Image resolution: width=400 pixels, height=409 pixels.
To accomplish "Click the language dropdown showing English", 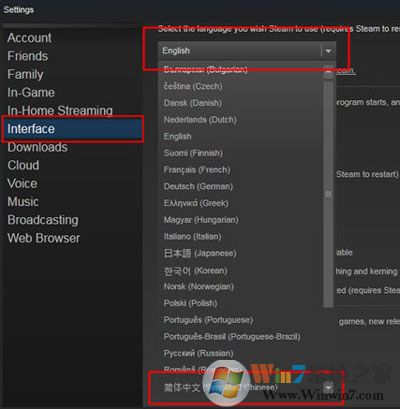I will (x=247, y=51).
